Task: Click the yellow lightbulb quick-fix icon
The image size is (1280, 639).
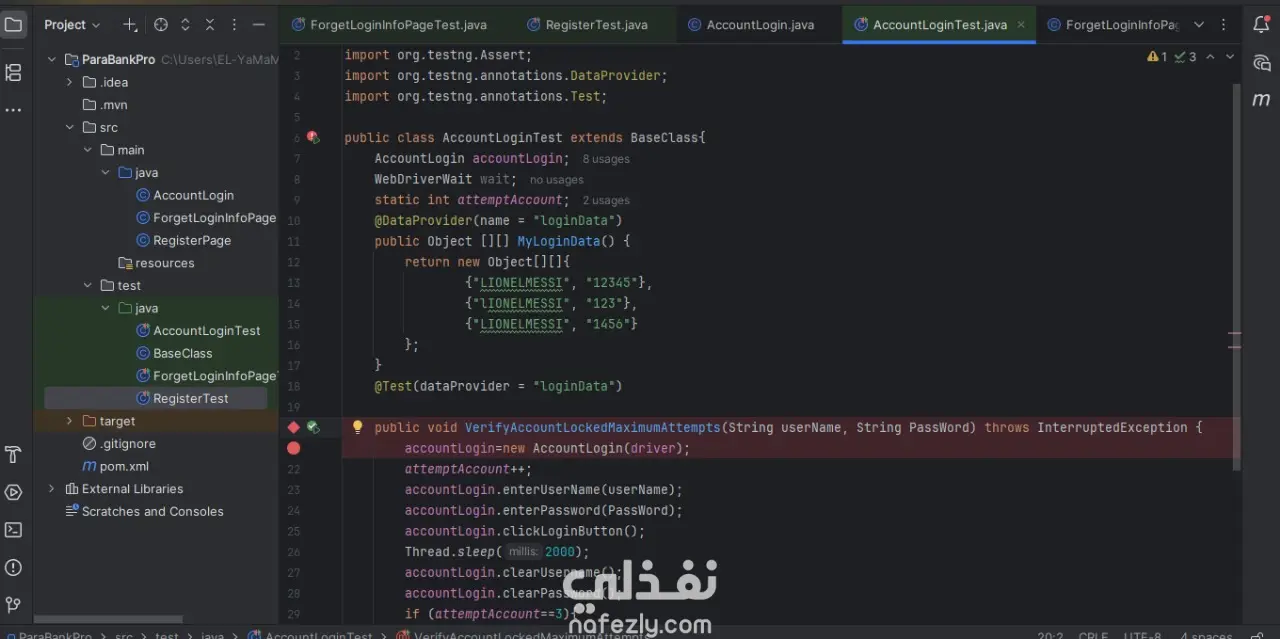Action: [357, 427]
